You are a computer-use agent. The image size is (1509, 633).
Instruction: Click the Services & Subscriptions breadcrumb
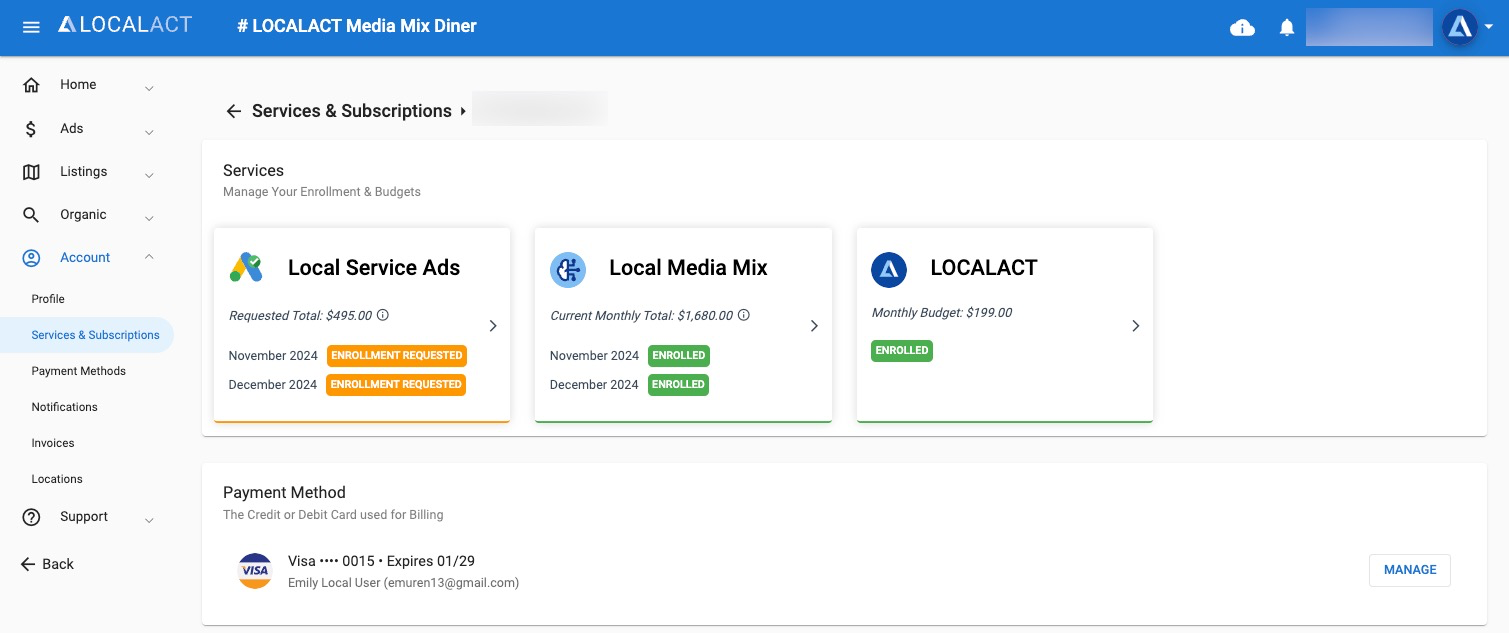(352, 111)
